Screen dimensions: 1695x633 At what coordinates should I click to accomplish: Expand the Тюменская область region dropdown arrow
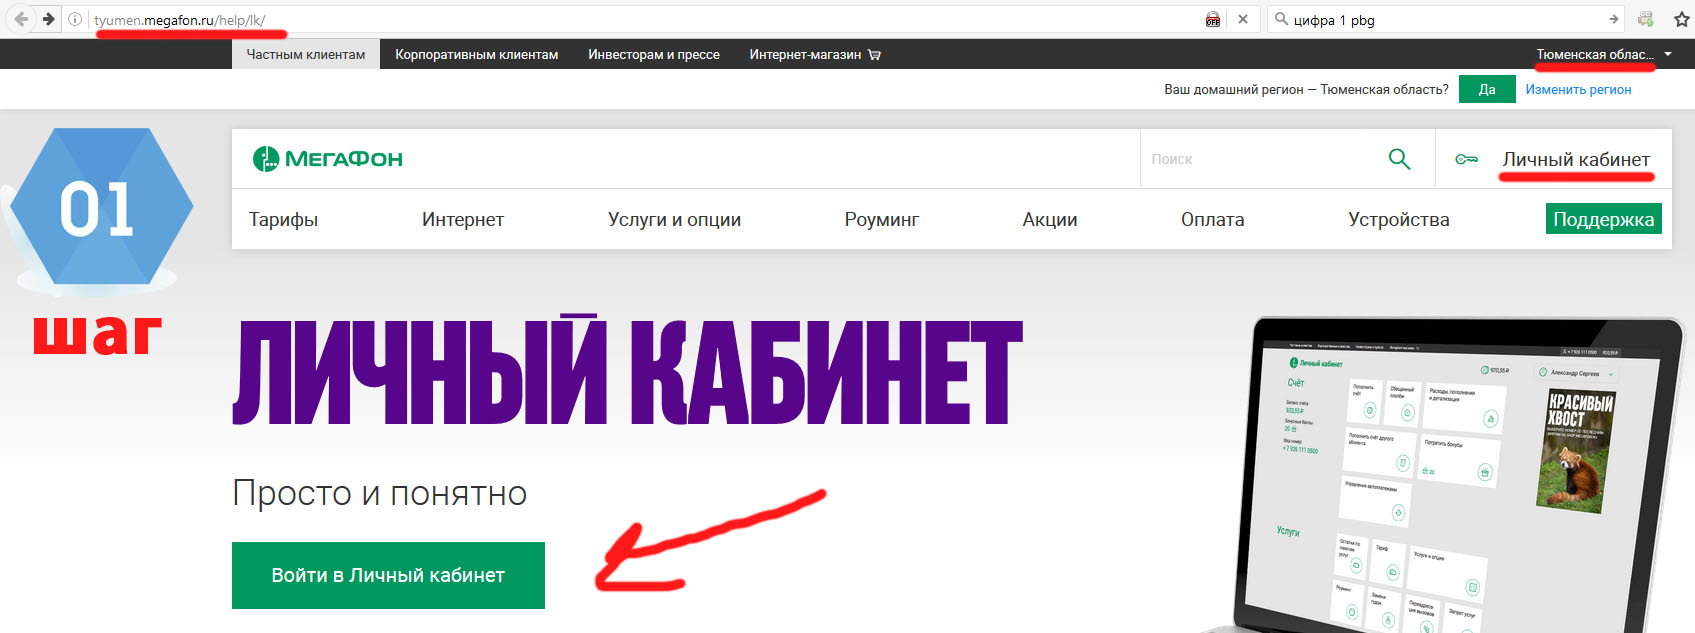click(x=1668, y=54)
